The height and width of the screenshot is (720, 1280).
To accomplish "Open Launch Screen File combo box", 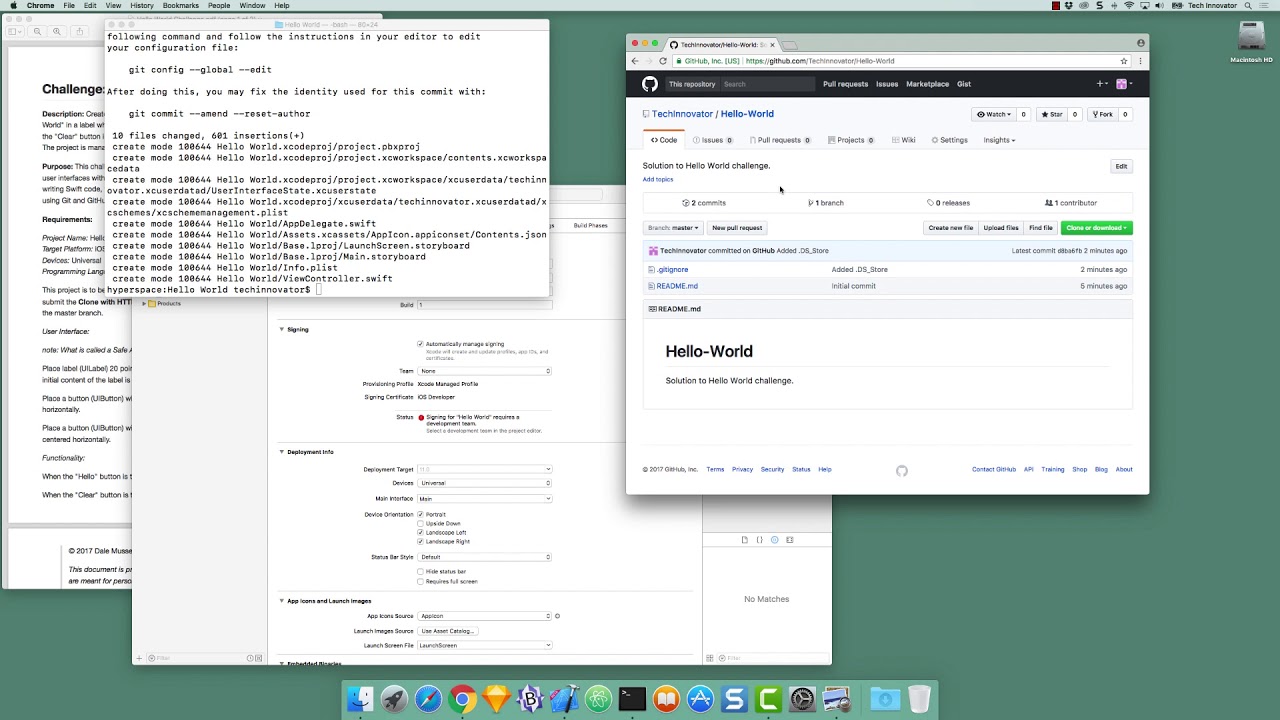I will pos(485,645).
